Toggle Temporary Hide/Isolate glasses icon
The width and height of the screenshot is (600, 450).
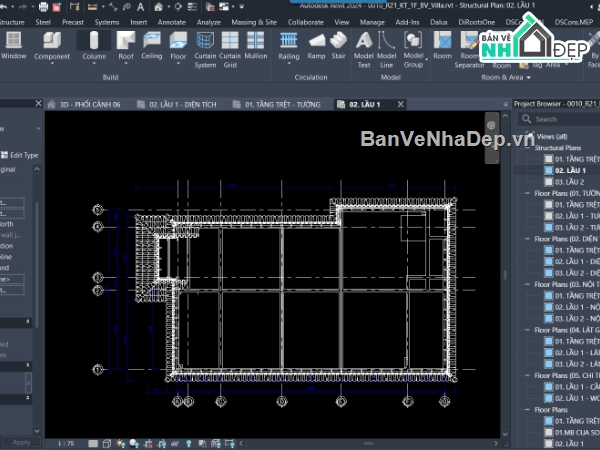[175, 443]
